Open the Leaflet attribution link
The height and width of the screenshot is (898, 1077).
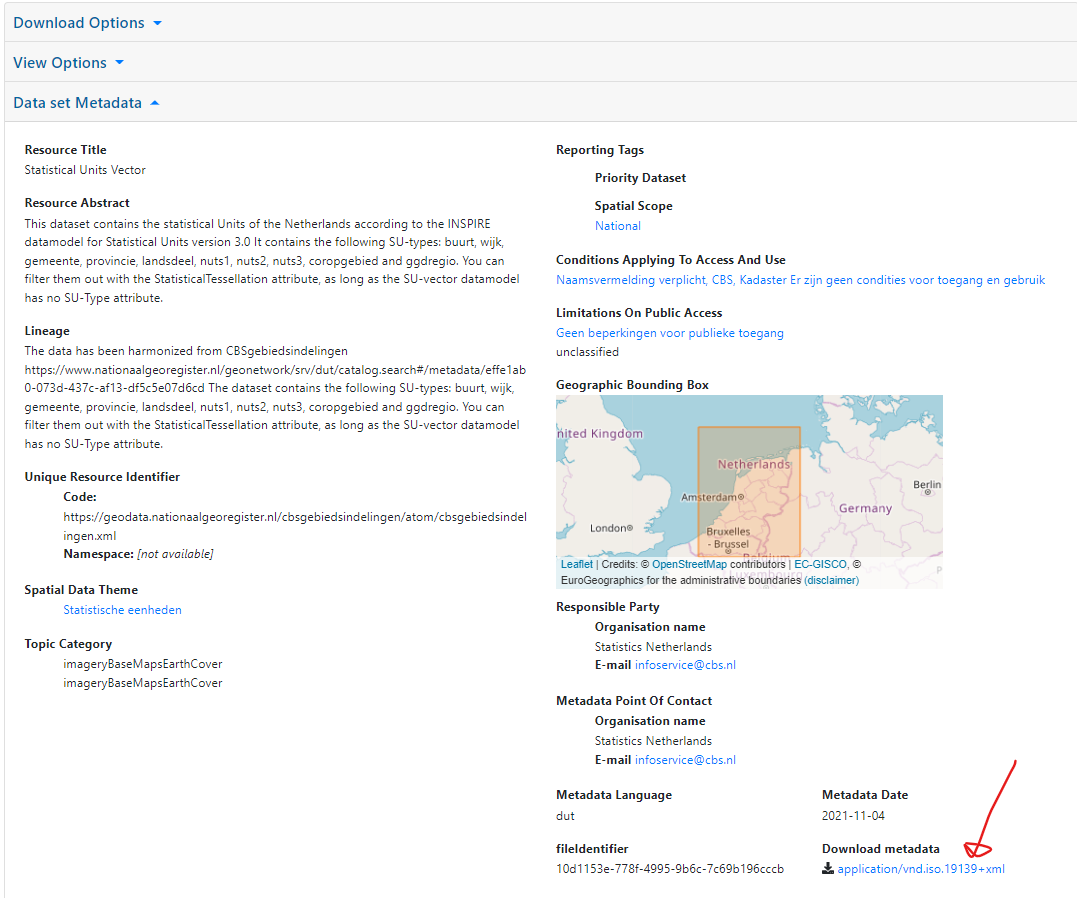click(x=576, y=564)
